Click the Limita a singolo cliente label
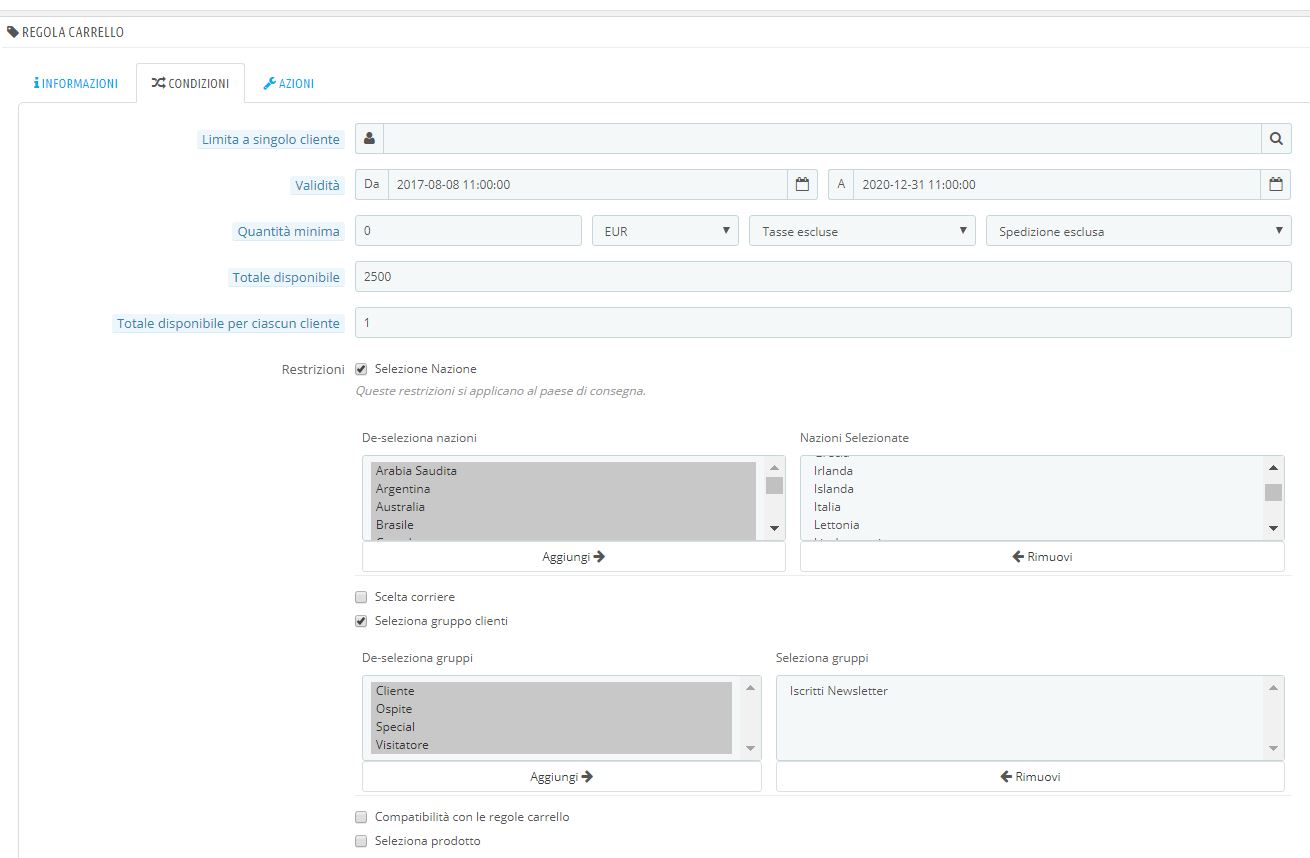 click(271, 140)
